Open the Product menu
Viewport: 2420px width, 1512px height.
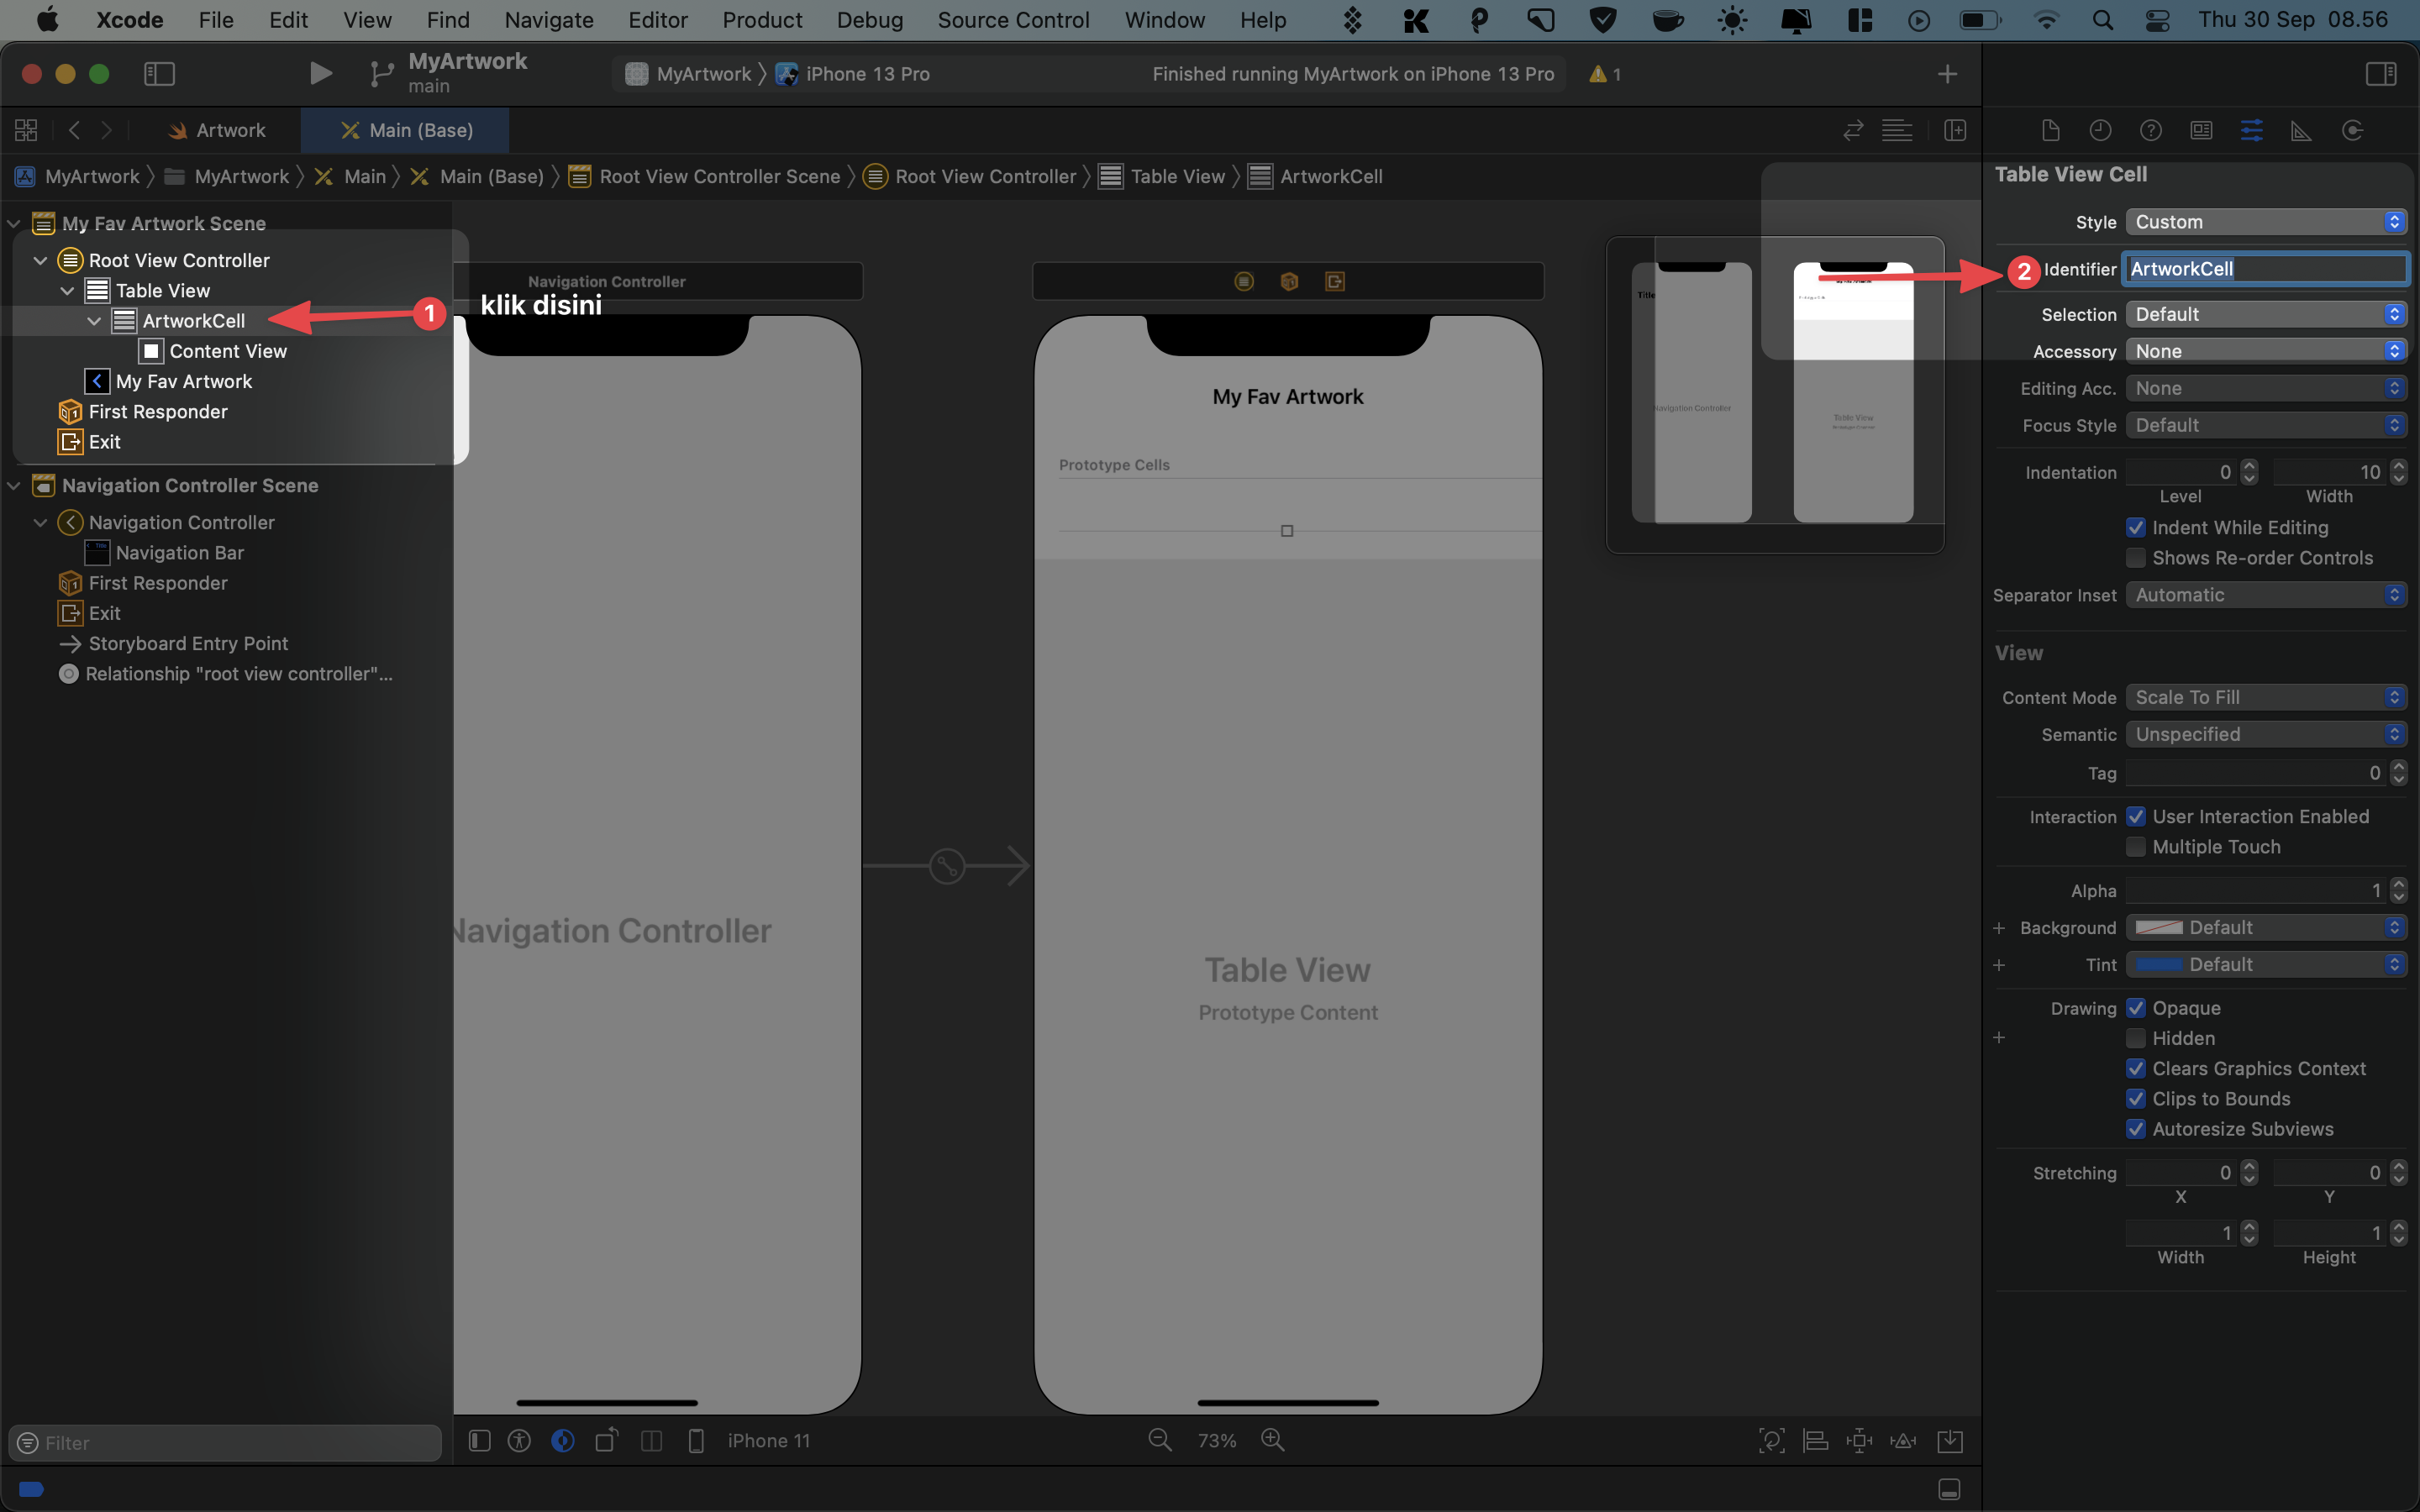pos(762,20)
